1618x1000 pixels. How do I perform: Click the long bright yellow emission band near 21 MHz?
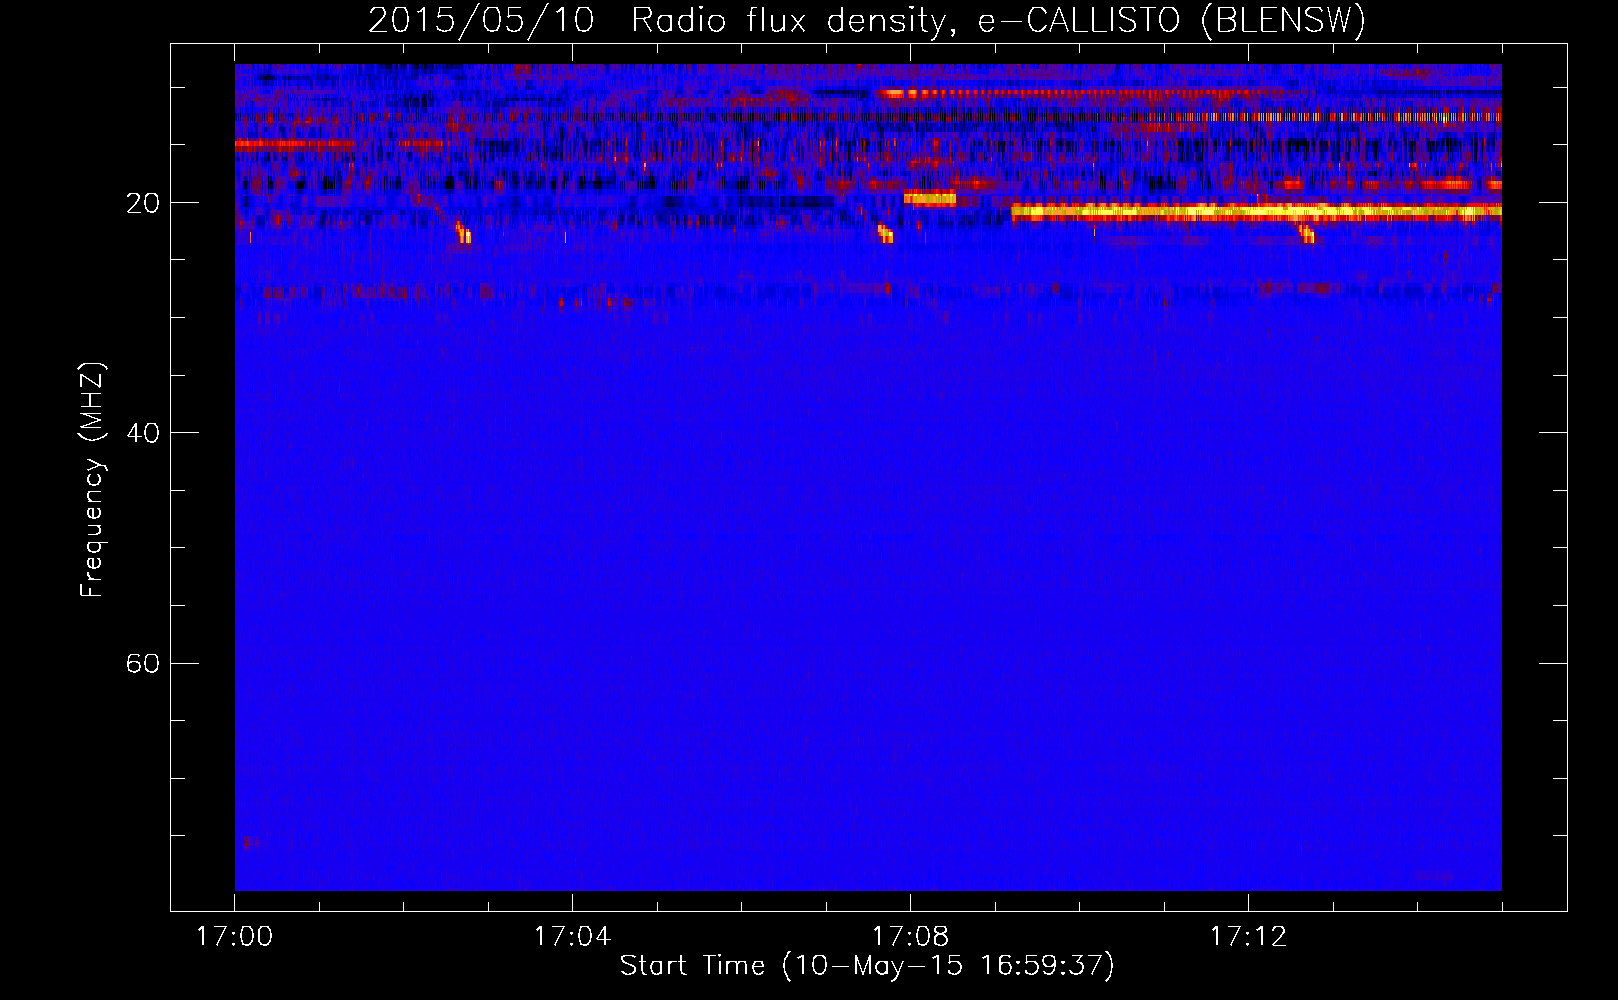(1256, 211)
